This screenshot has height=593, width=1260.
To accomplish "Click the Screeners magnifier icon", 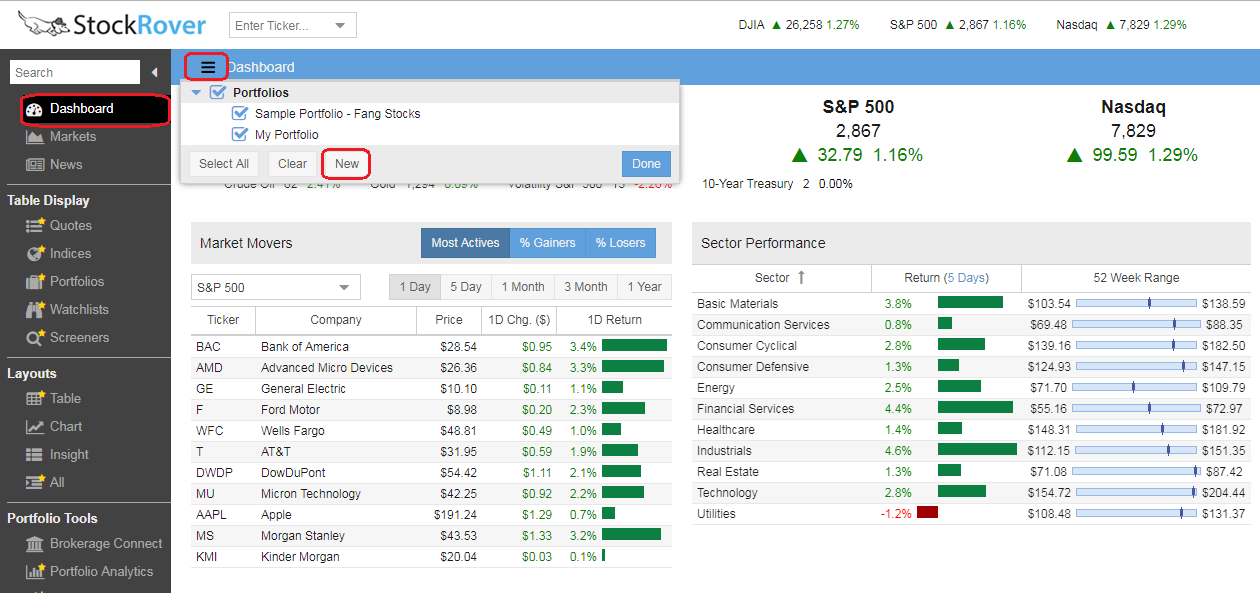I will 35,338.
